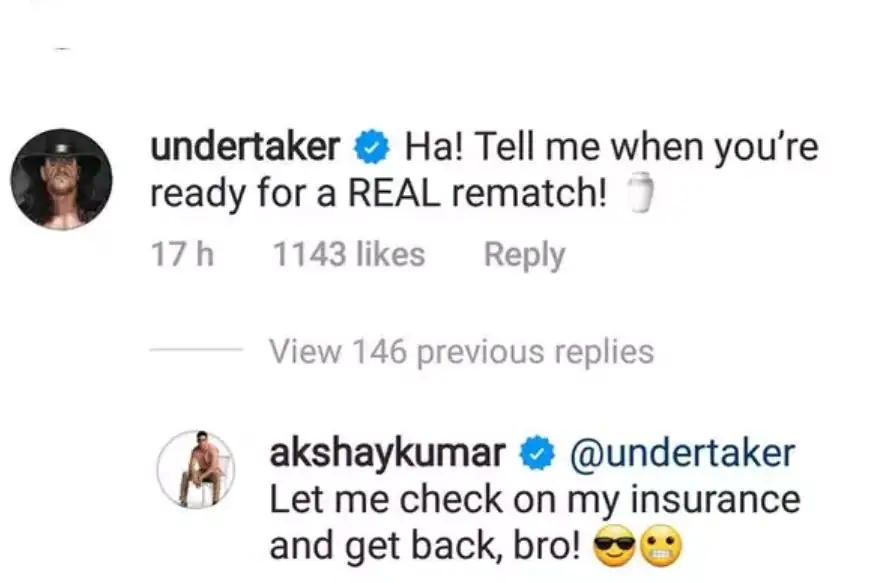Screen dimensions: 875x583
Task: Click the 'and get back, bro!' text
Action: [x=425, y=546]
